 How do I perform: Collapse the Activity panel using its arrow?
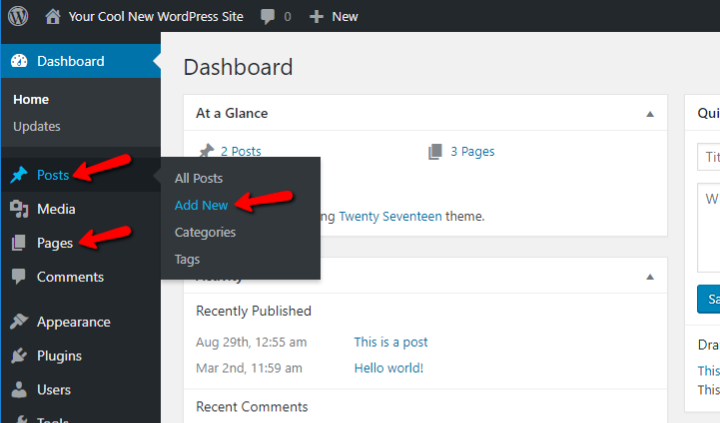pyautogui.click(x=650, y=276)
